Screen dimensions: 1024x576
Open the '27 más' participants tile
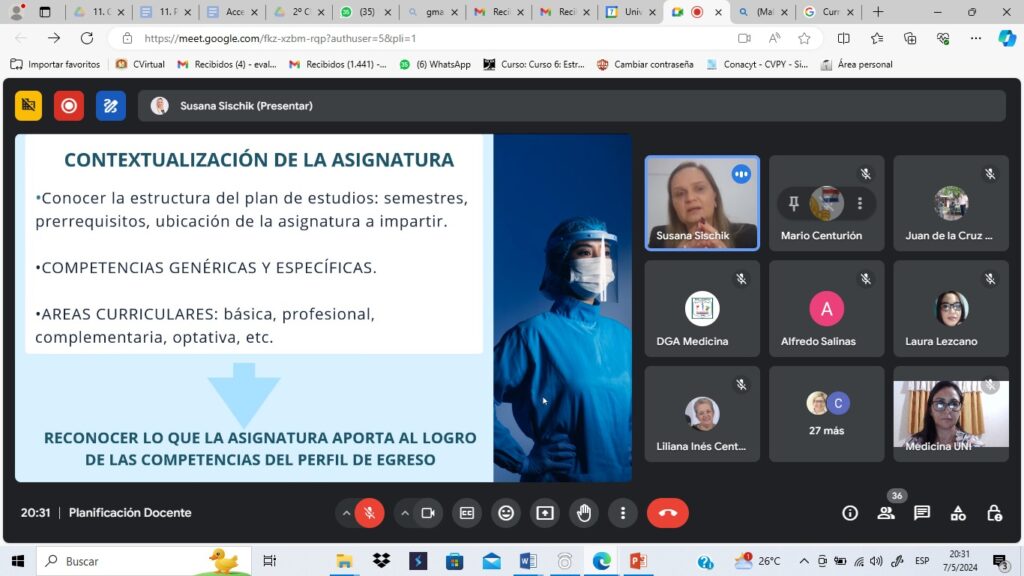(826, 413)
